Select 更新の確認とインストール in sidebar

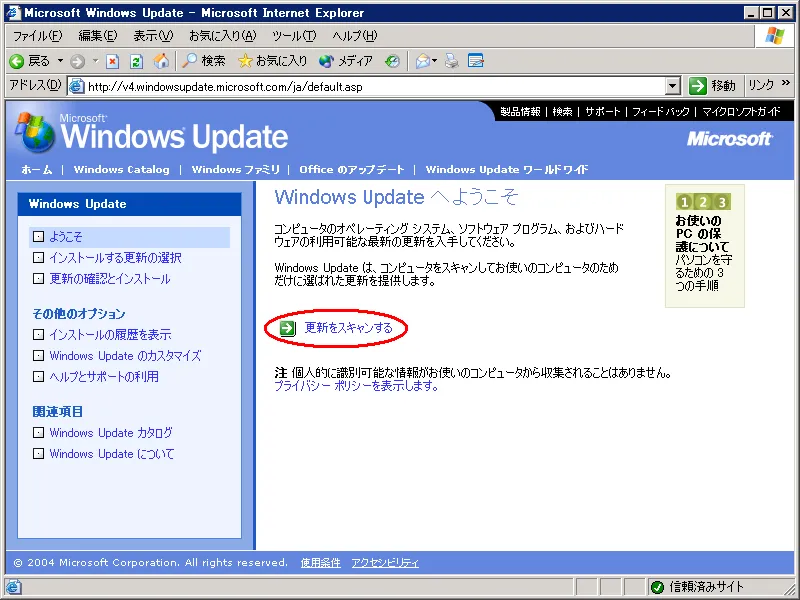(110, 279)
